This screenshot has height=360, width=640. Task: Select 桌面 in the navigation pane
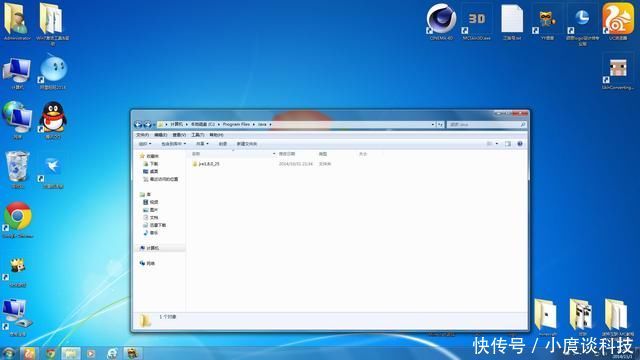(x=151, y=171)
